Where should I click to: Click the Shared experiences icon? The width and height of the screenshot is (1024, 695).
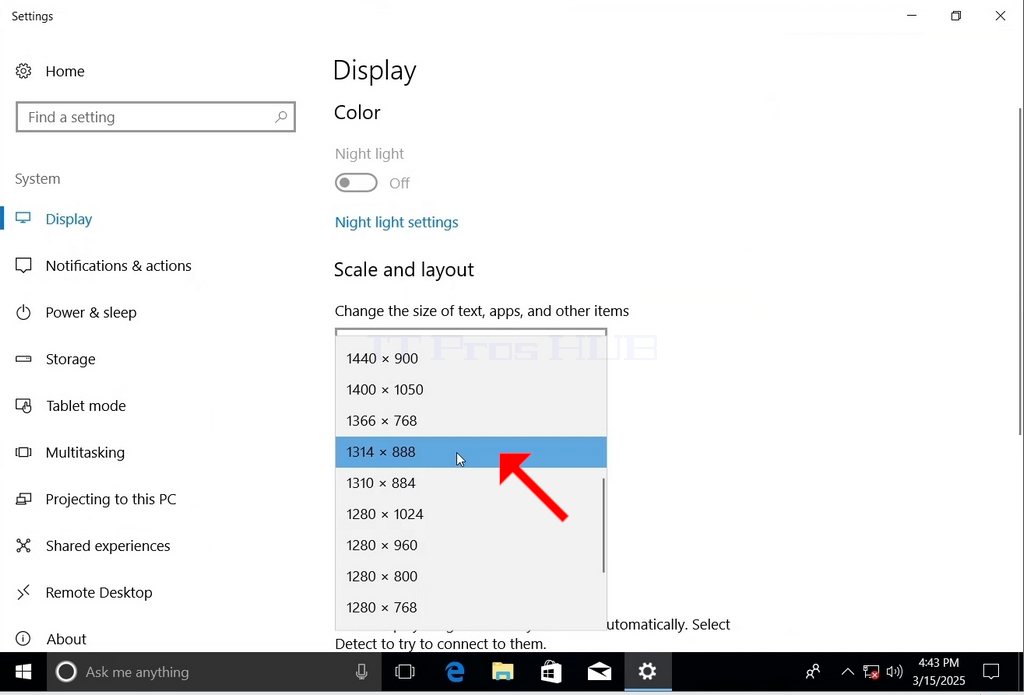(x=24, y=545)
